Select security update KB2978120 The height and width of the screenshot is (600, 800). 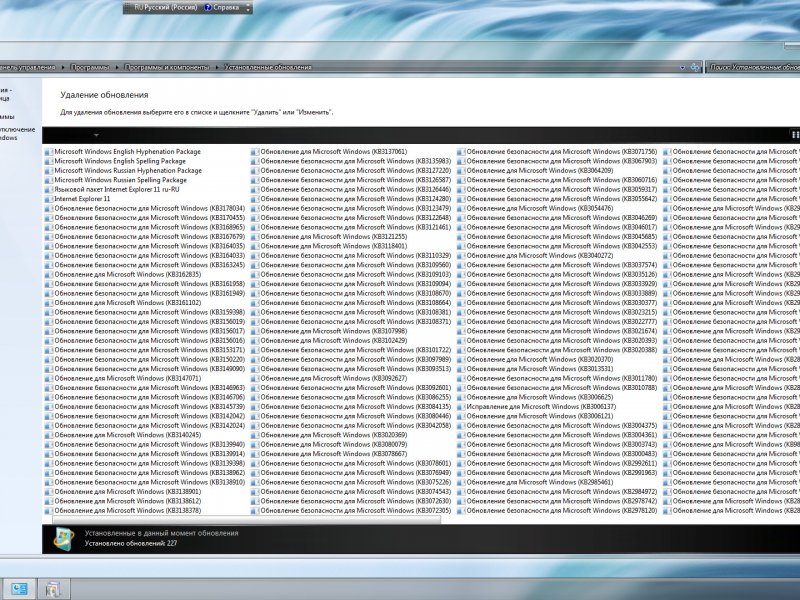557,510
